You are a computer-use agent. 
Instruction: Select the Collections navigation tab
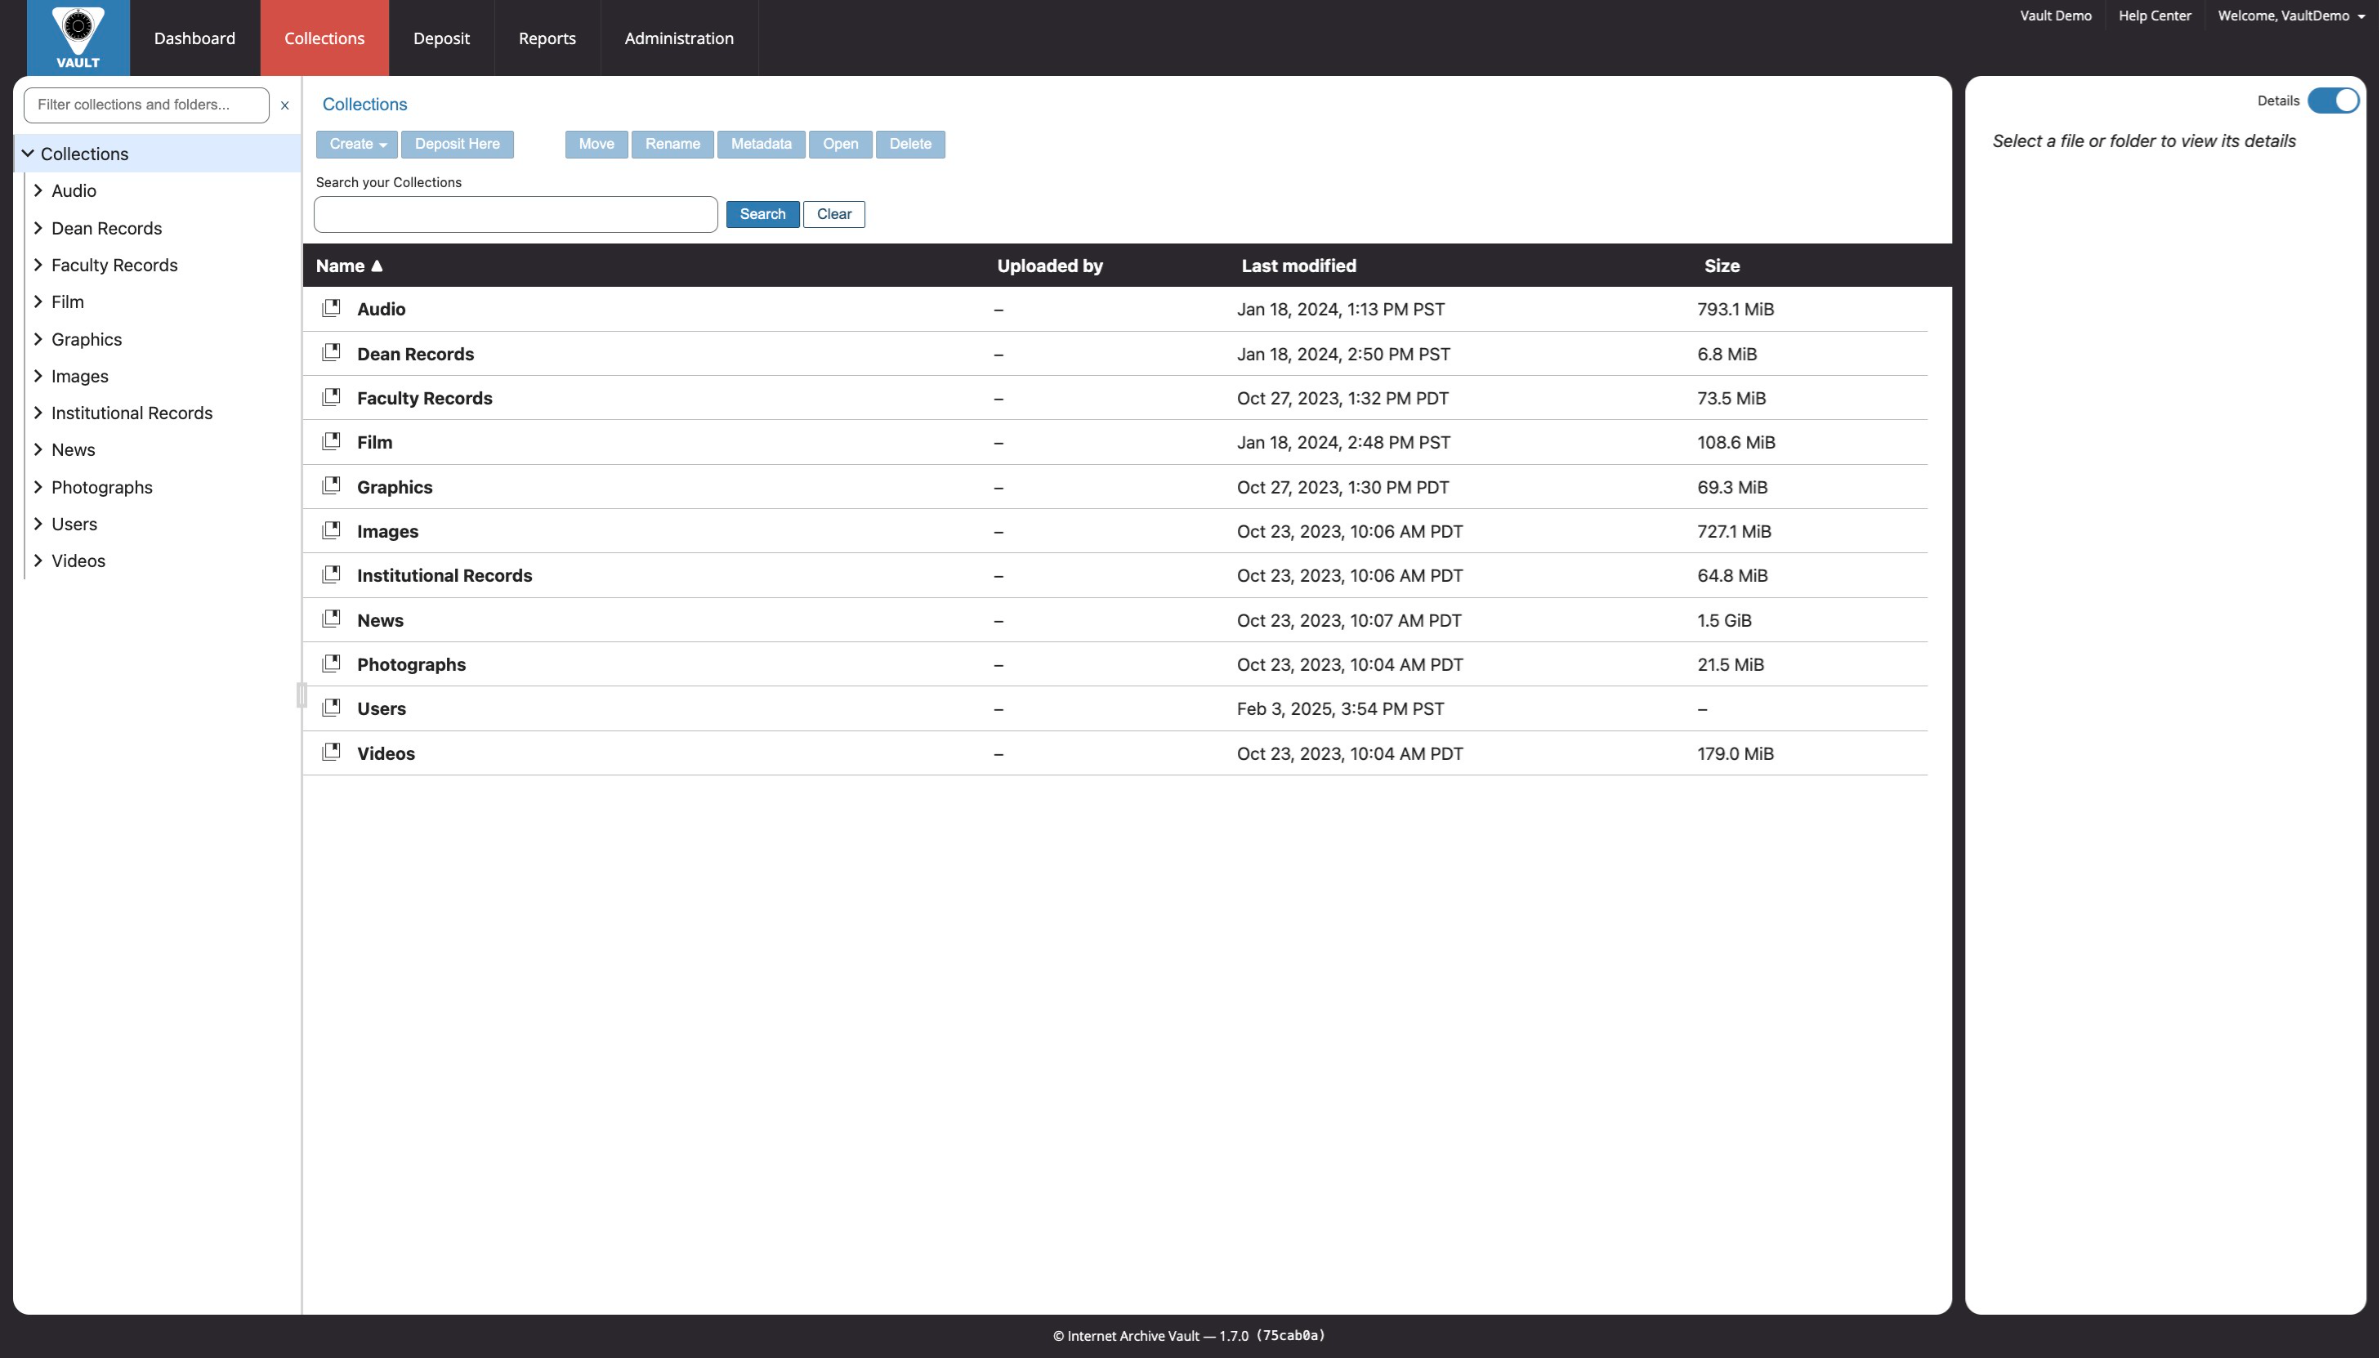tap(324, 38)
